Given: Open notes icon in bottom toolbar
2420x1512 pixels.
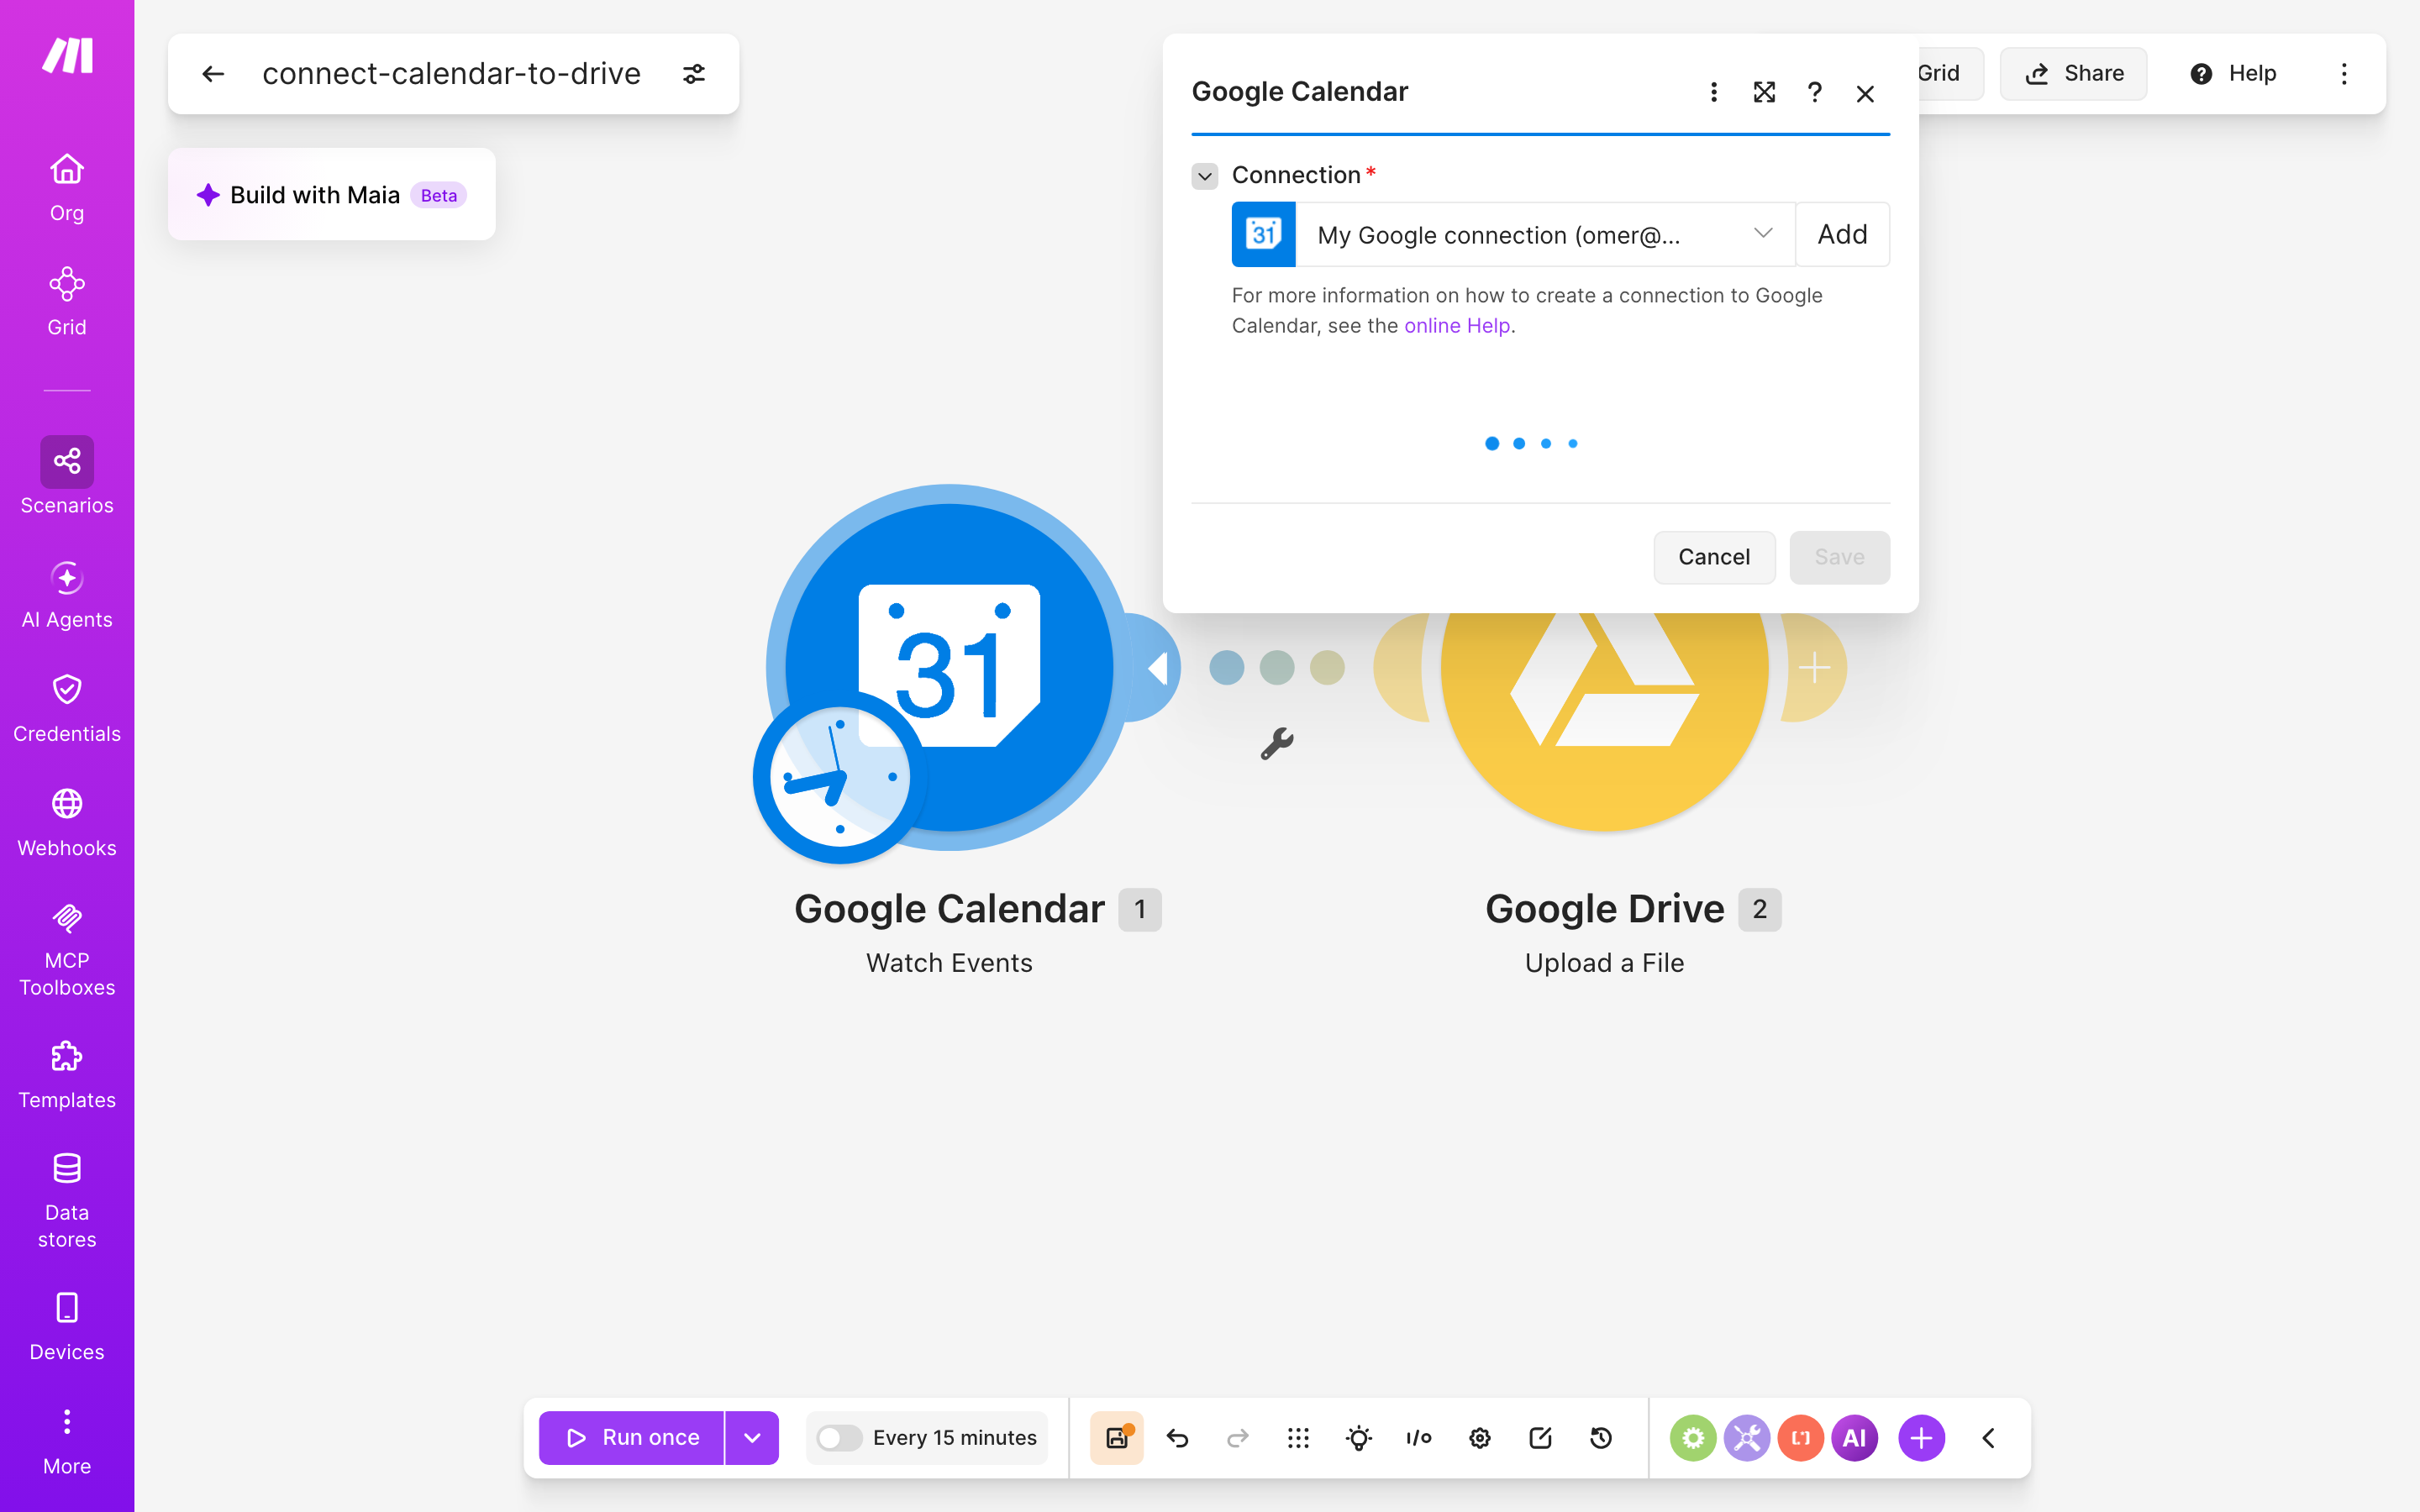Looking at the screenshot, I should 1540,1437.
